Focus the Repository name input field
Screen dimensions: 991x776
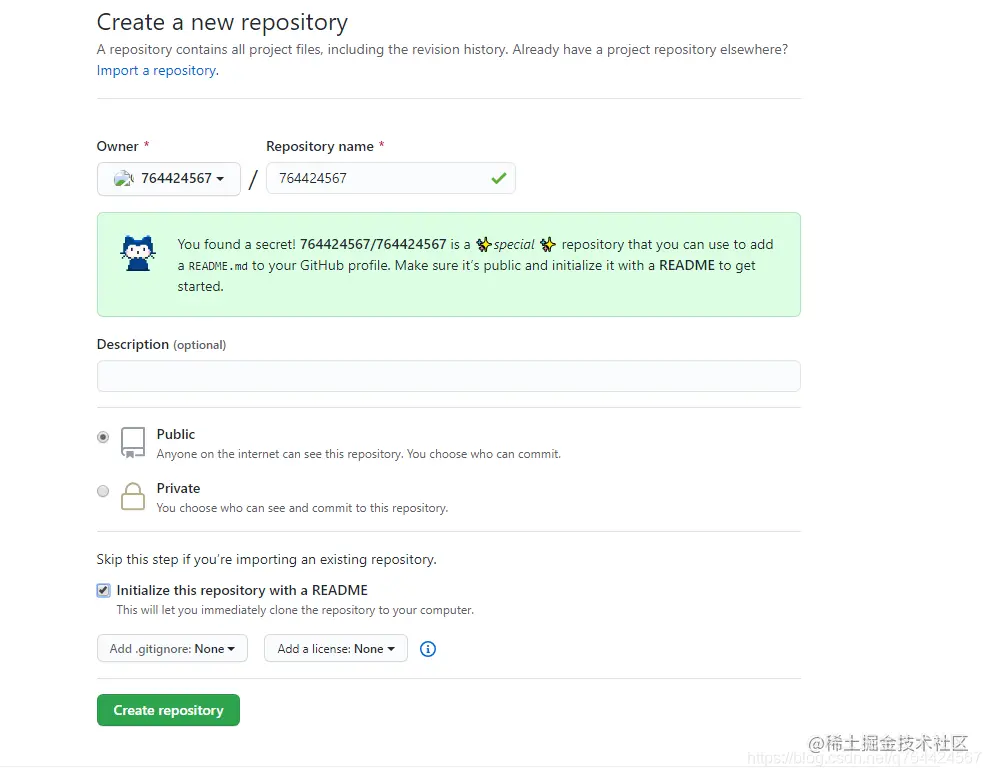point(391,178)
